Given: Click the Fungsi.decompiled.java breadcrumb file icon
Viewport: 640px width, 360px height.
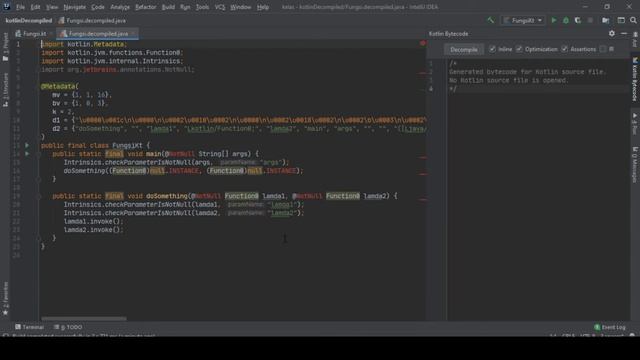Looking at the screenshot, I should pyautogui.click(x=61, y=20).
